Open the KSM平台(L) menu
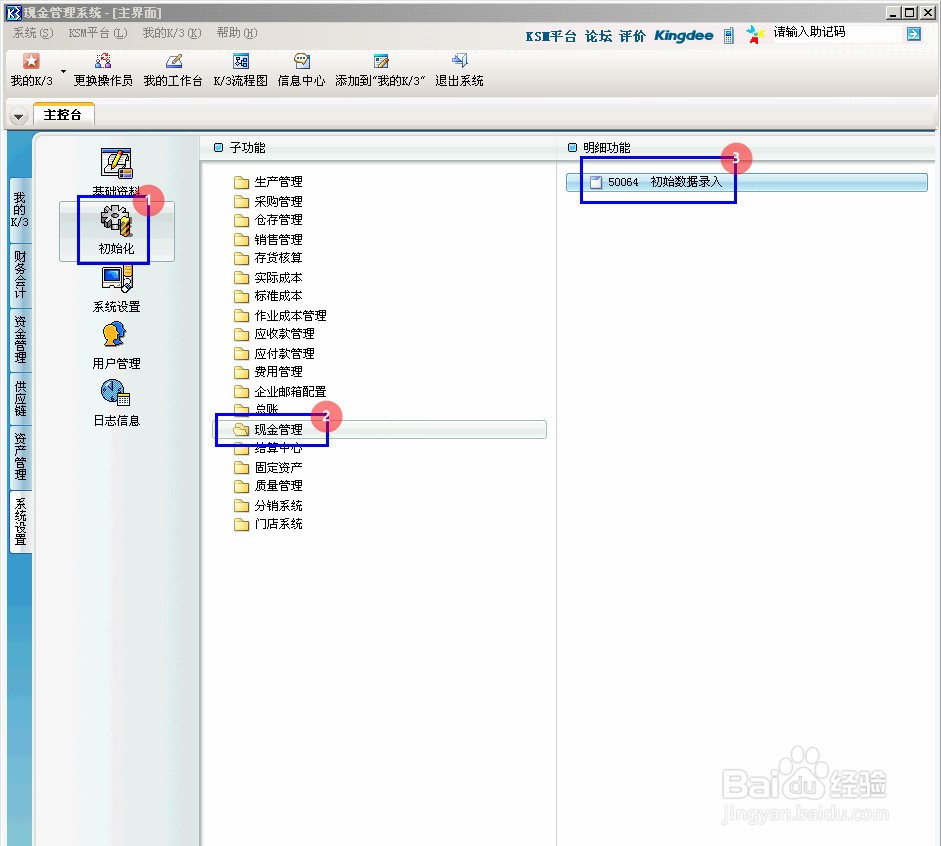This screenshot has height=846, width=941. [98, 33]
